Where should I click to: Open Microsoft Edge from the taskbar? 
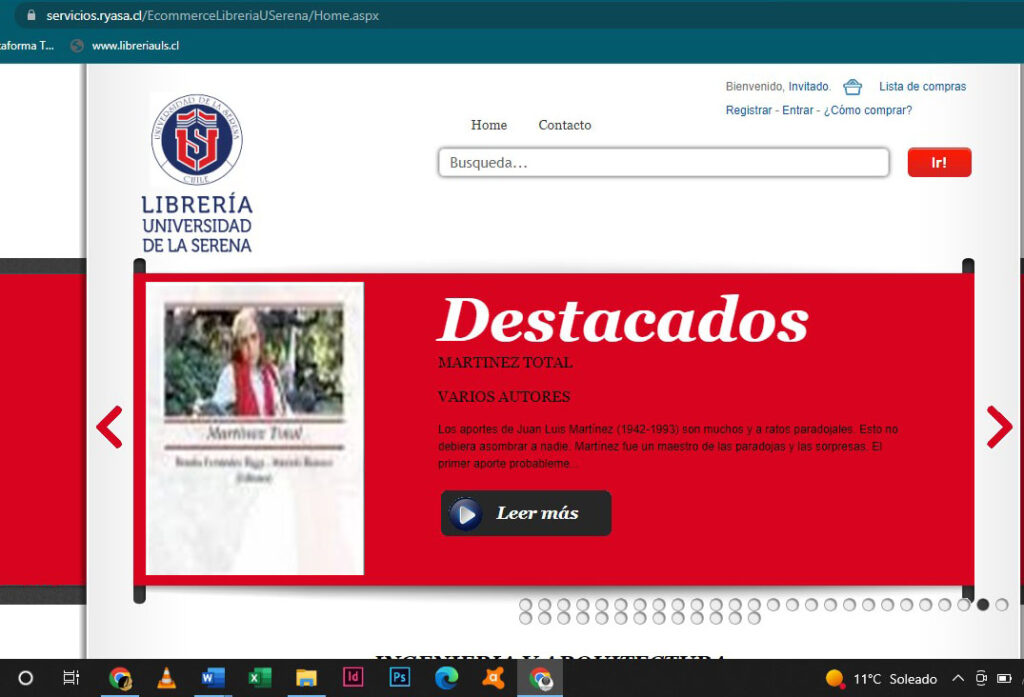(447, 678)
